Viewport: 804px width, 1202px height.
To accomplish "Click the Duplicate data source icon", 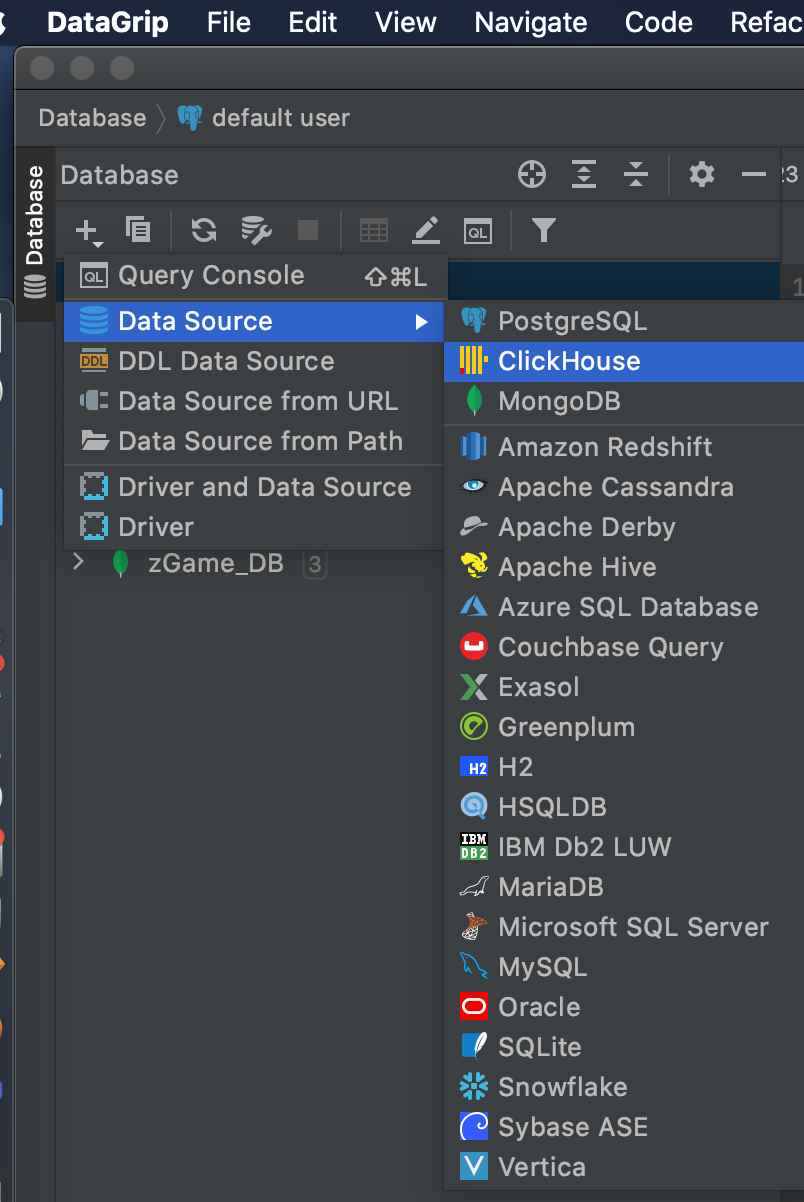I will pos(138,230).
